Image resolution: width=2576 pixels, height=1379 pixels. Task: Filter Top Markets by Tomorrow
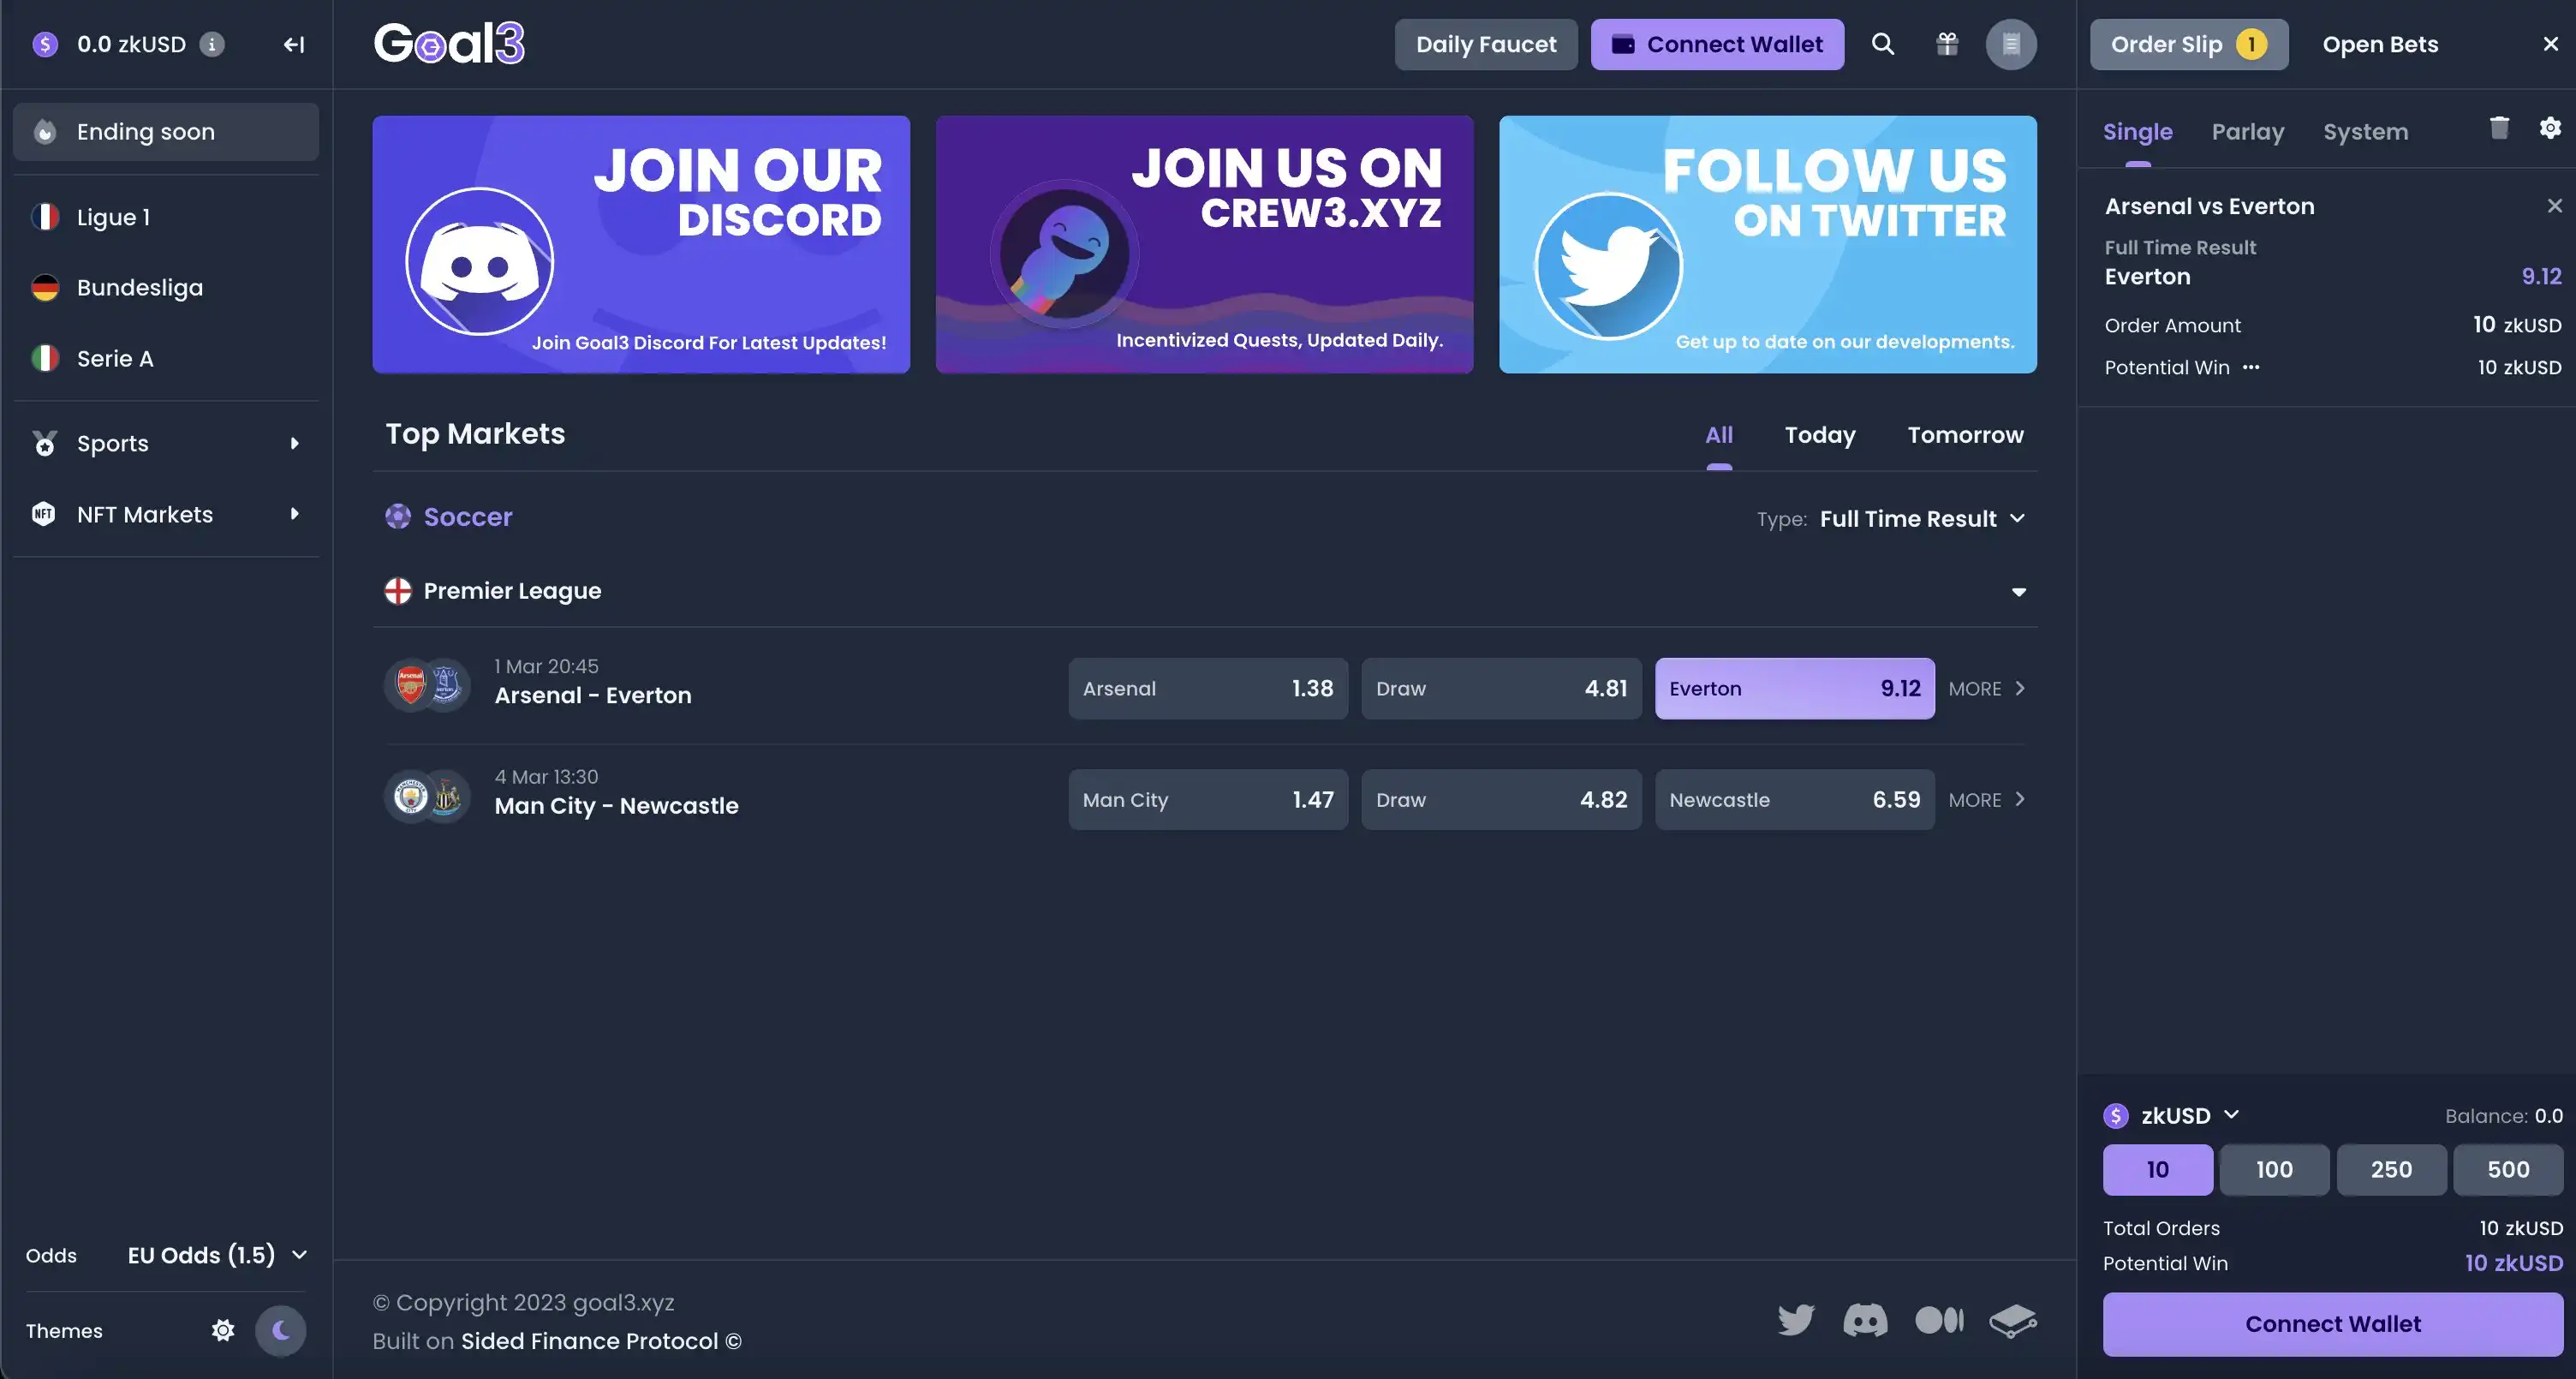pyautogui.click(x=1965, y=435)
